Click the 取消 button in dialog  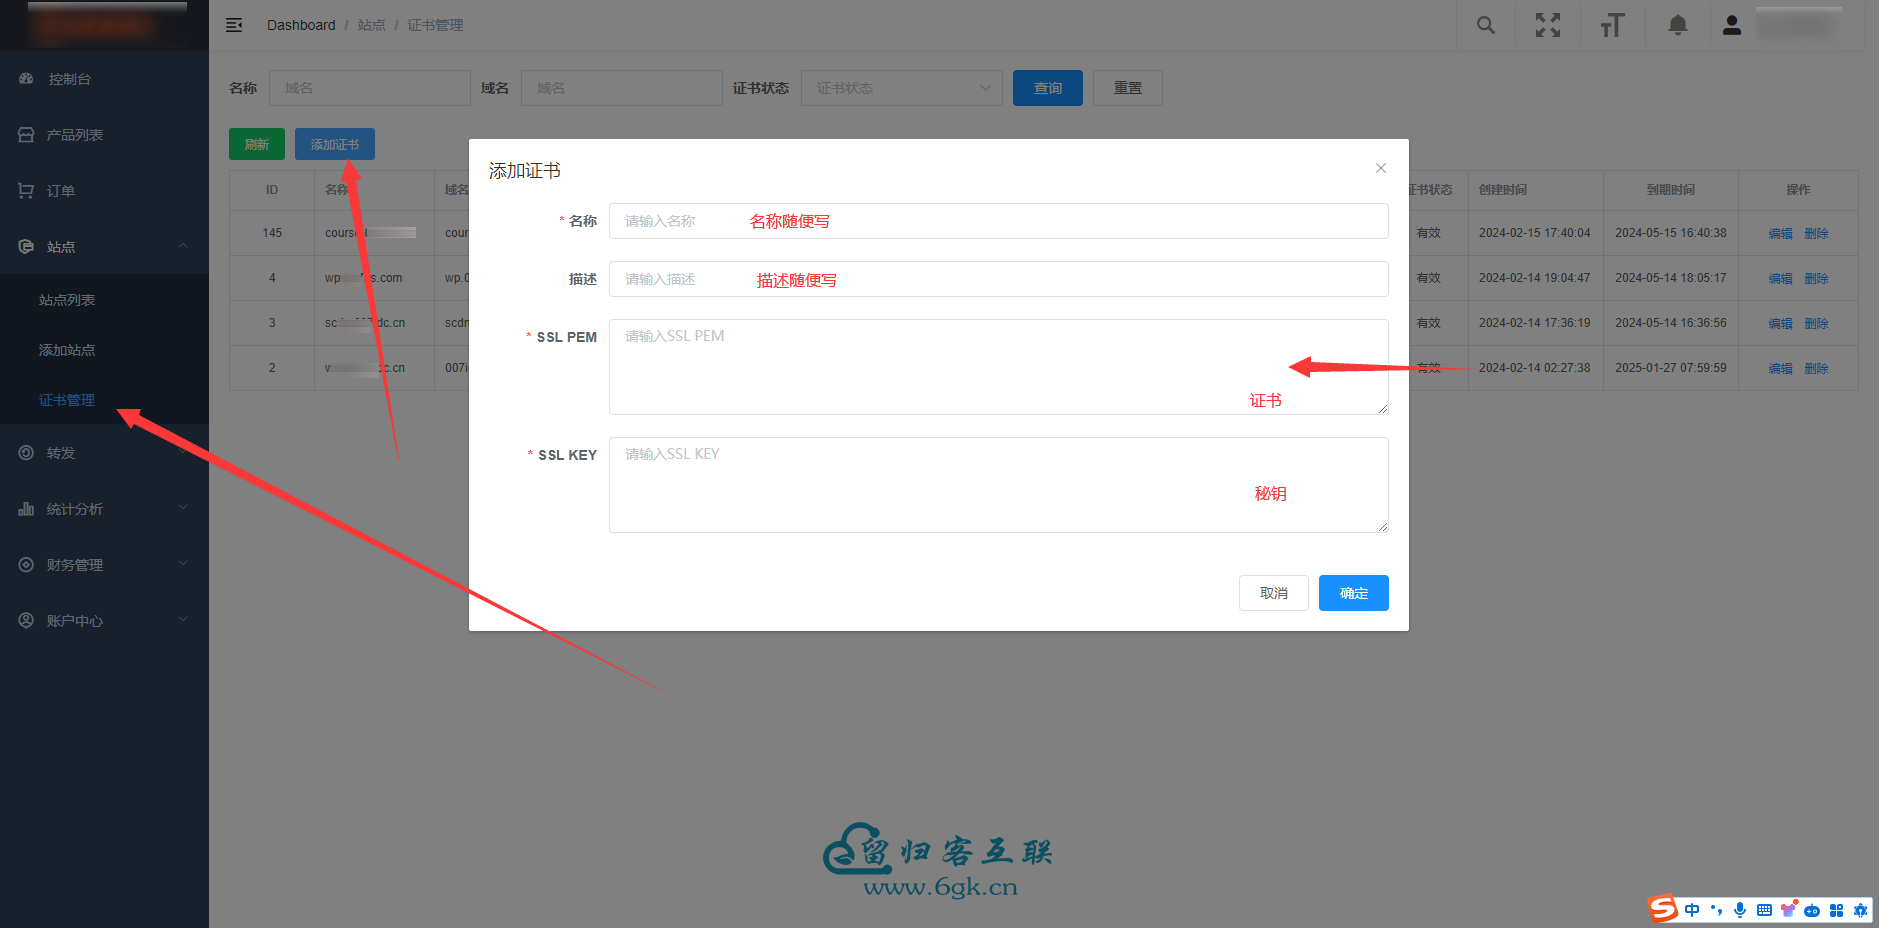click(x=1273, y=593)
